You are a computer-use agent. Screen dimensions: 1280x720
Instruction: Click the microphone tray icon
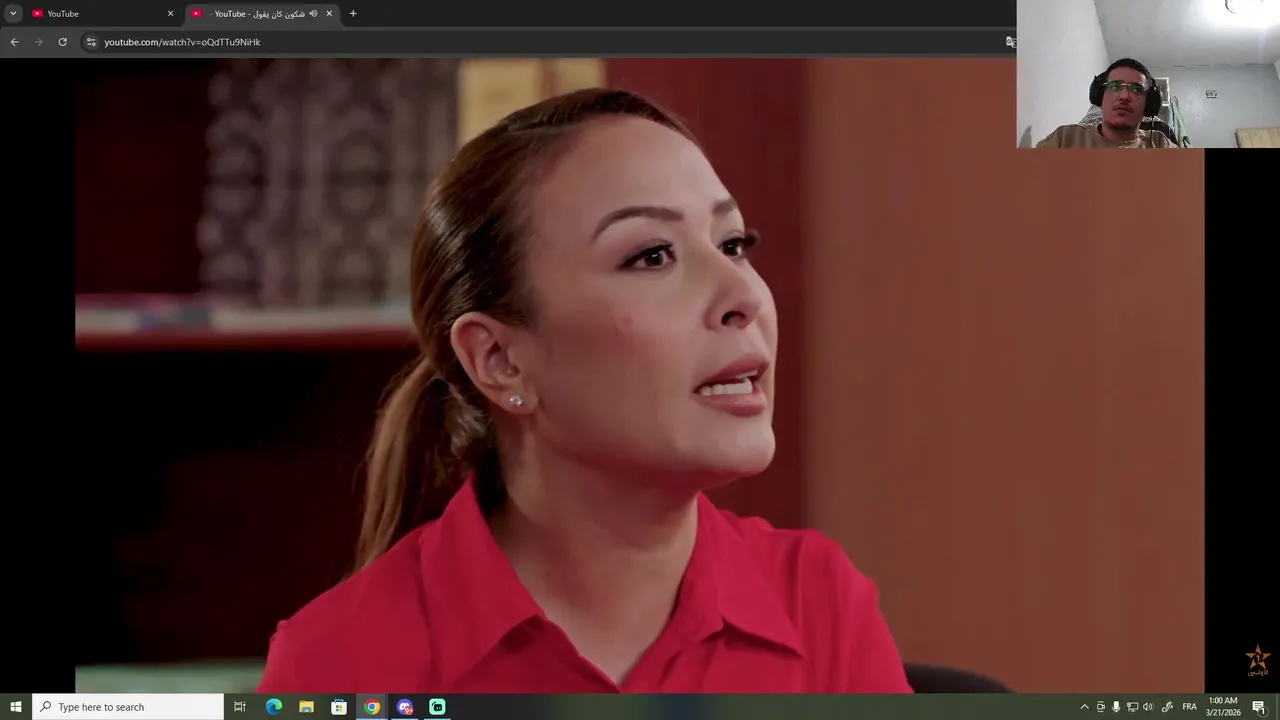pos(1116,707)
